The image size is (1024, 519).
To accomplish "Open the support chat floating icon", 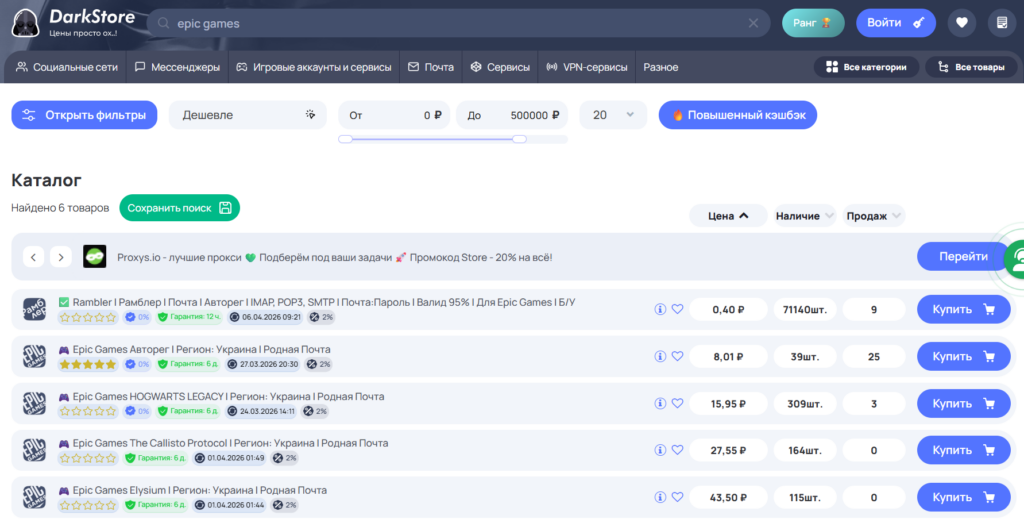I will [1015, 259].
